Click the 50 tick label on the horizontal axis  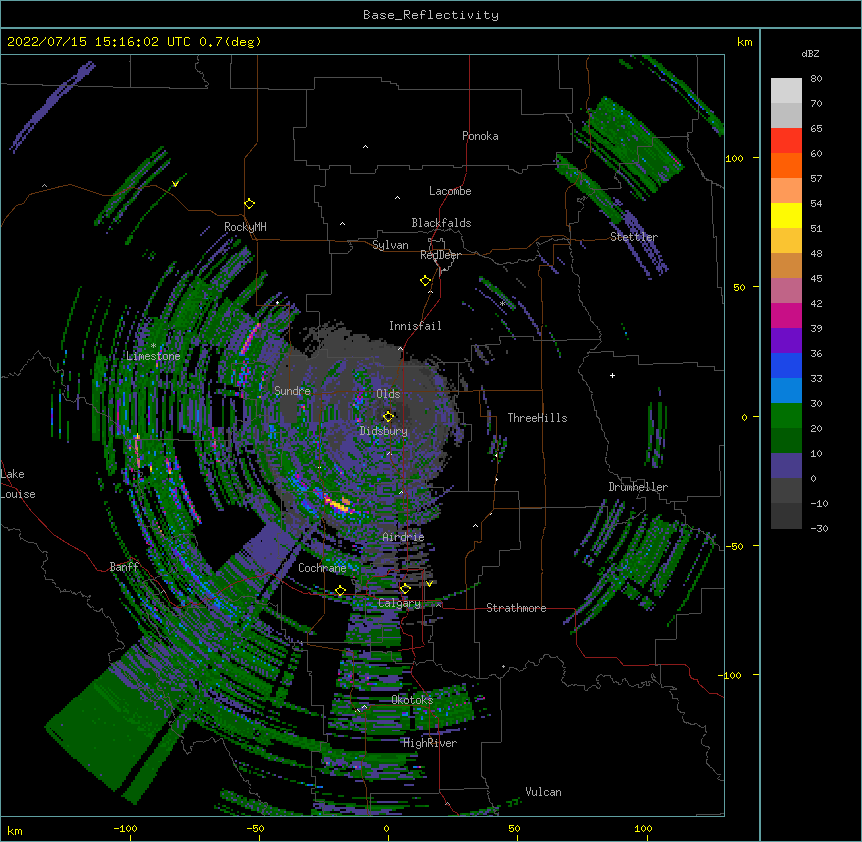click(x=514, y=829)
